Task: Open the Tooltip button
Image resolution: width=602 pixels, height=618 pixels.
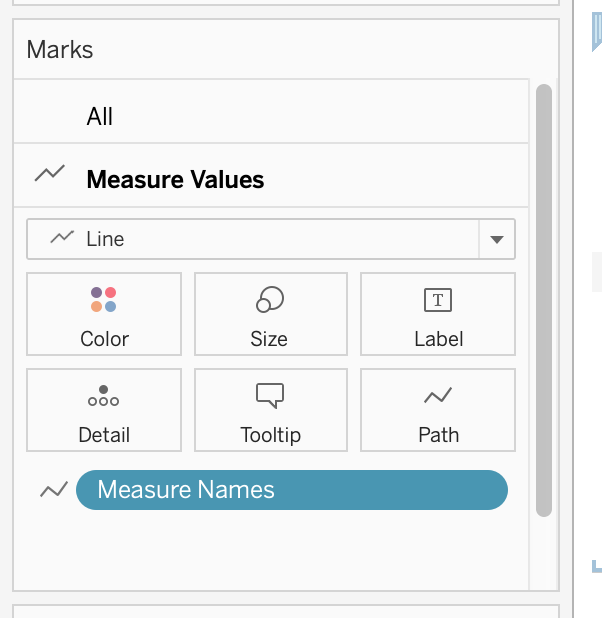Action: coord(271,410)
